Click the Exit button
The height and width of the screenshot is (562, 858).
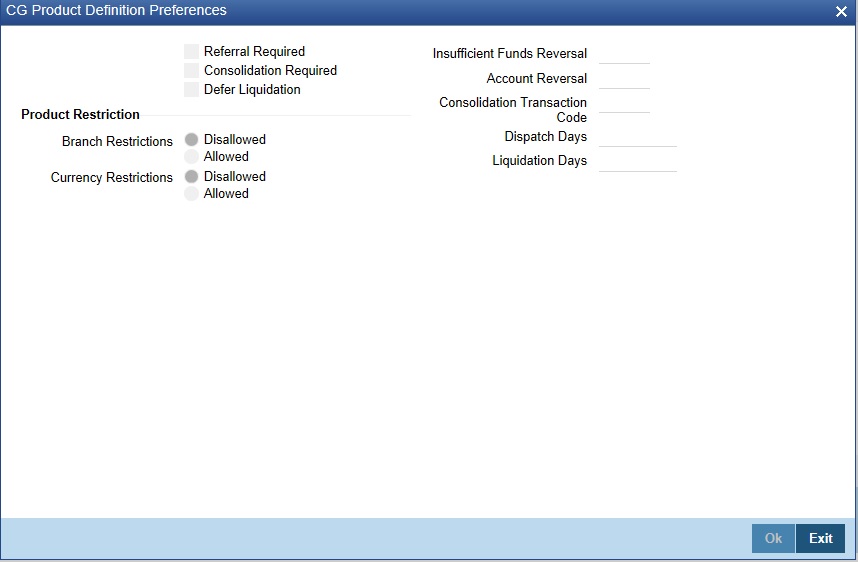click(821, 538)
